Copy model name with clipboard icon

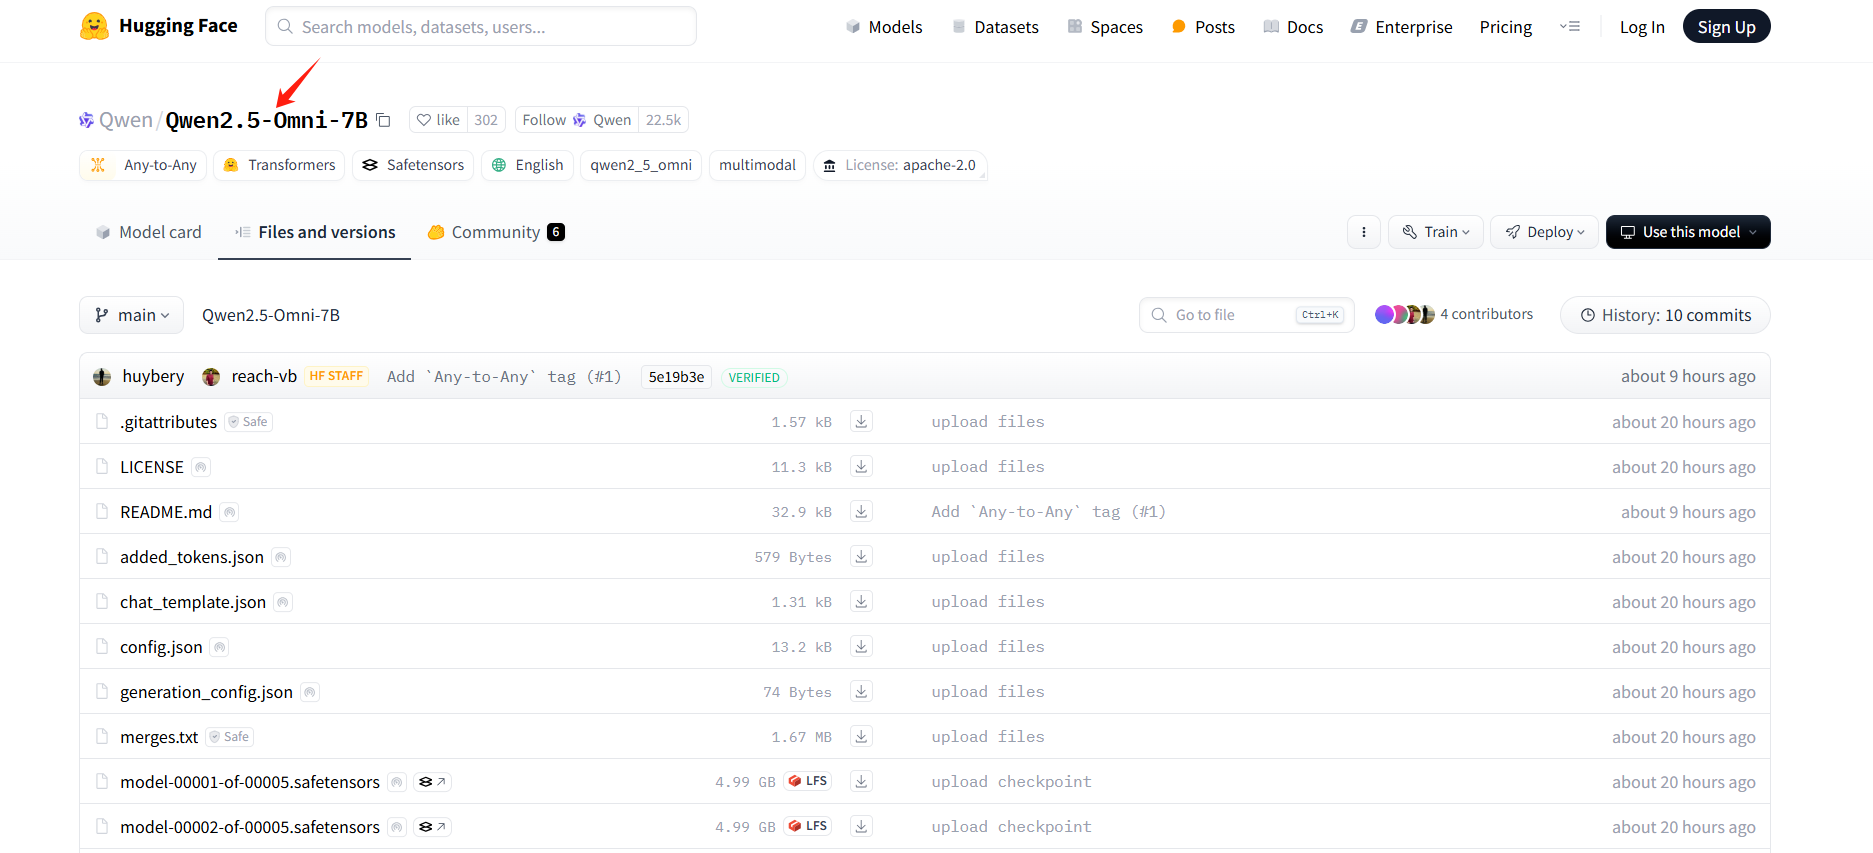[383, 120]
